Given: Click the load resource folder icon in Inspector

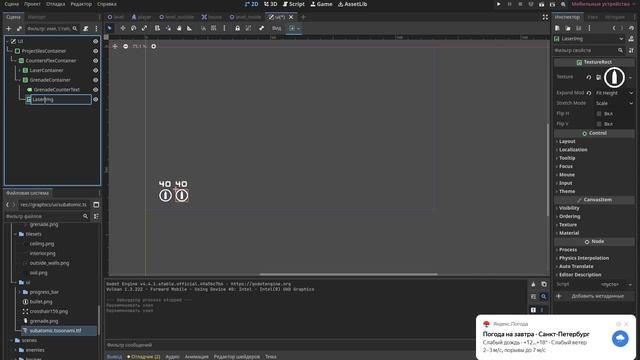Looking at the screenshot, I should pos(568,28).
